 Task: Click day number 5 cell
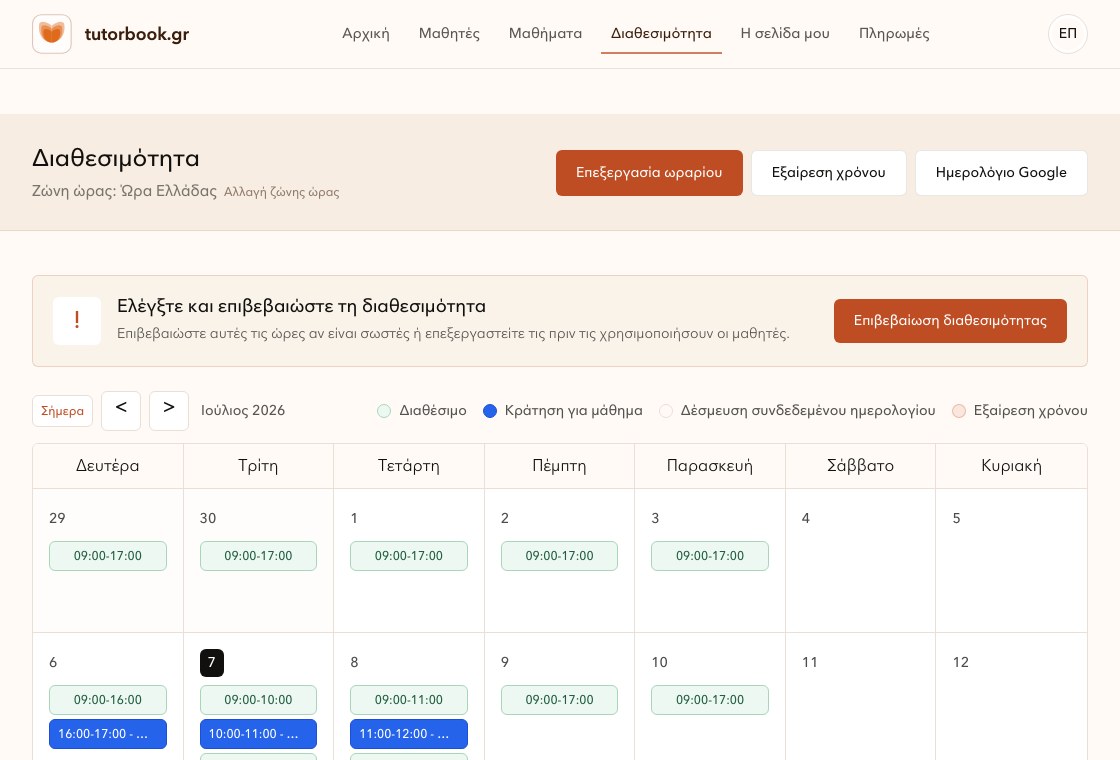(x=1011, y=561)
